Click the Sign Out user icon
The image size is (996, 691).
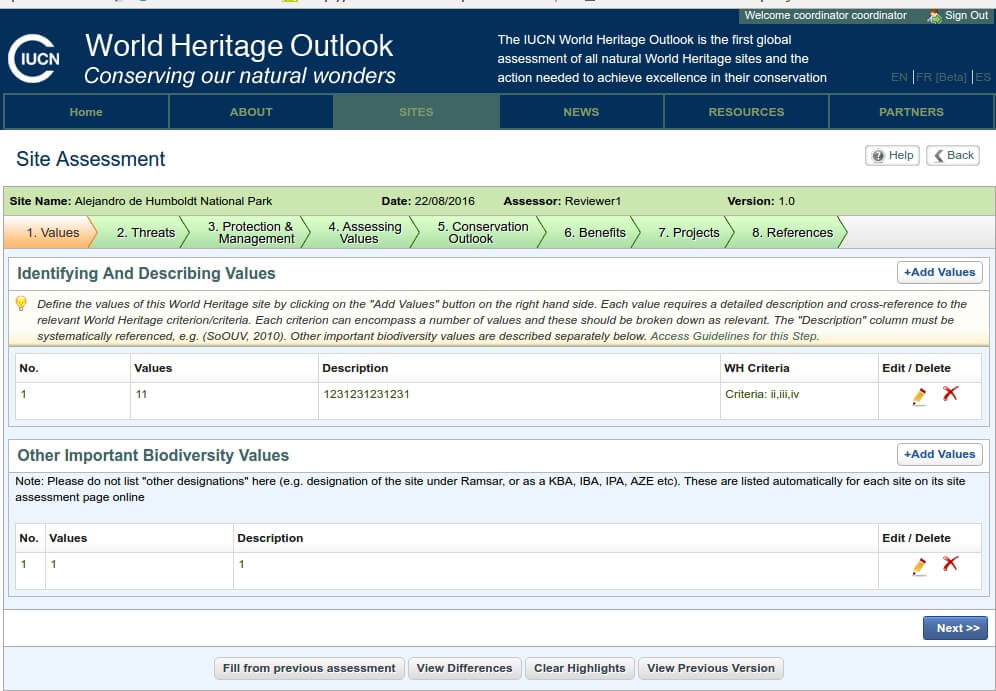click(x=934, y=16)
